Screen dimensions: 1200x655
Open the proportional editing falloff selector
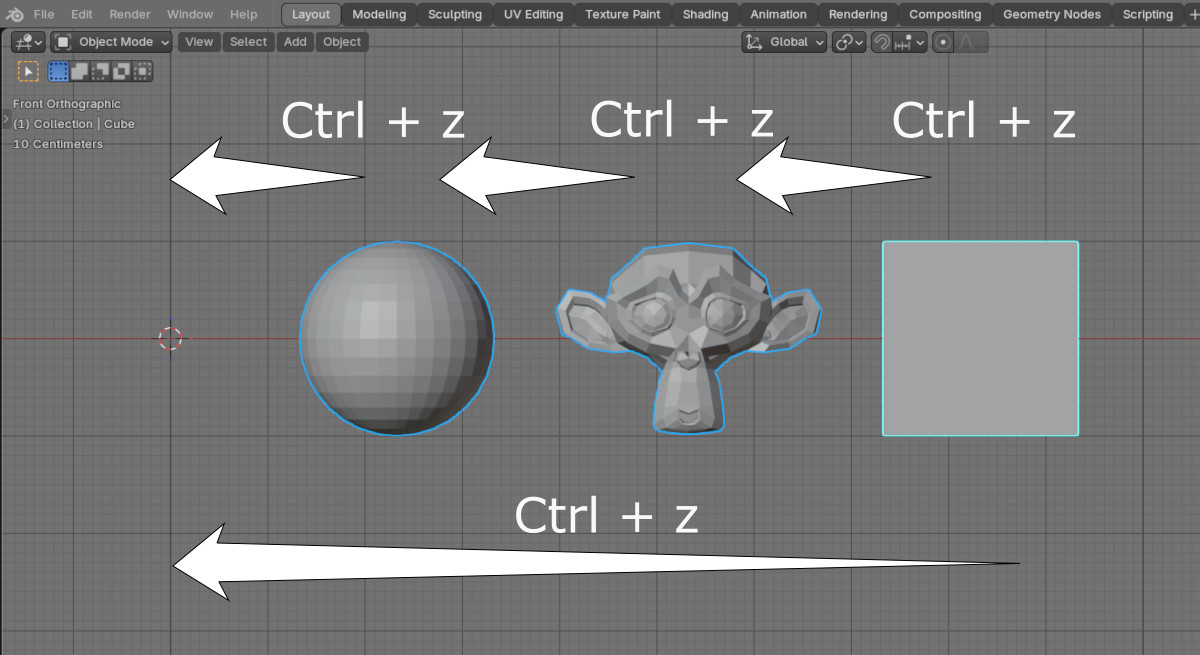tap(971, 42)
